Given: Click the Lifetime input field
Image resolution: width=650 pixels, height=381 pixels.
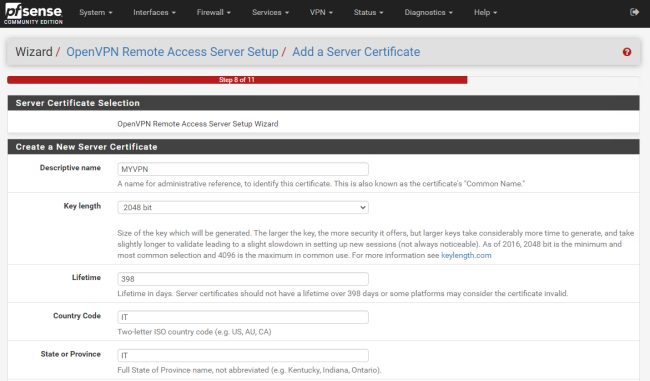Looking at the screenshot, I should pyautogui.click(x=243, y=279).
